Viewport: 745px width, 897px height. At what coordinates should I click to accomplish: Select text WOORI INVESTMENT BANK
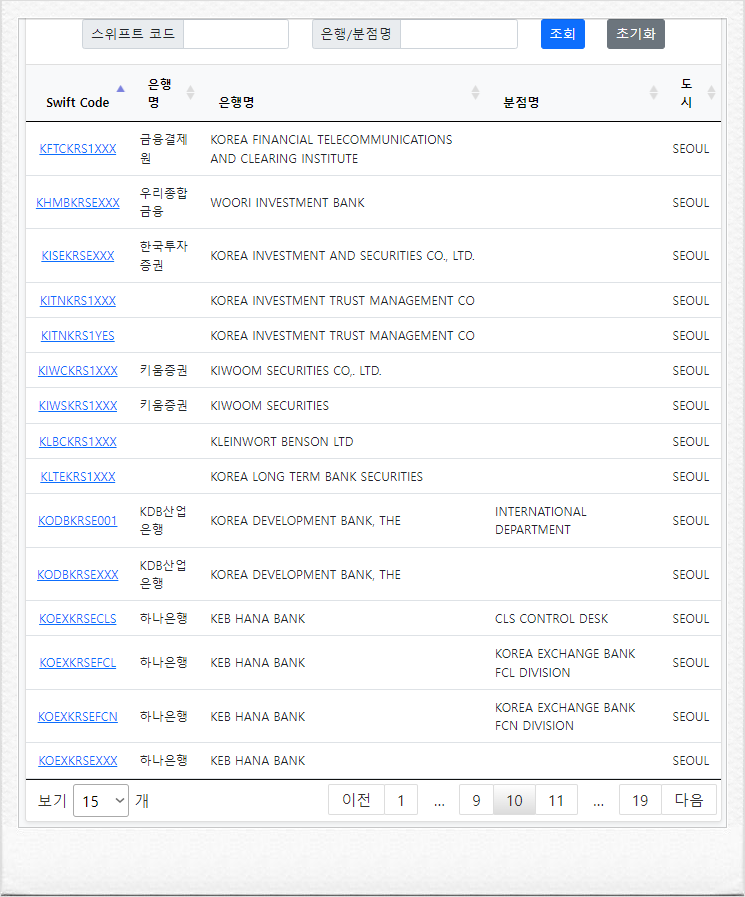[287, 203]
